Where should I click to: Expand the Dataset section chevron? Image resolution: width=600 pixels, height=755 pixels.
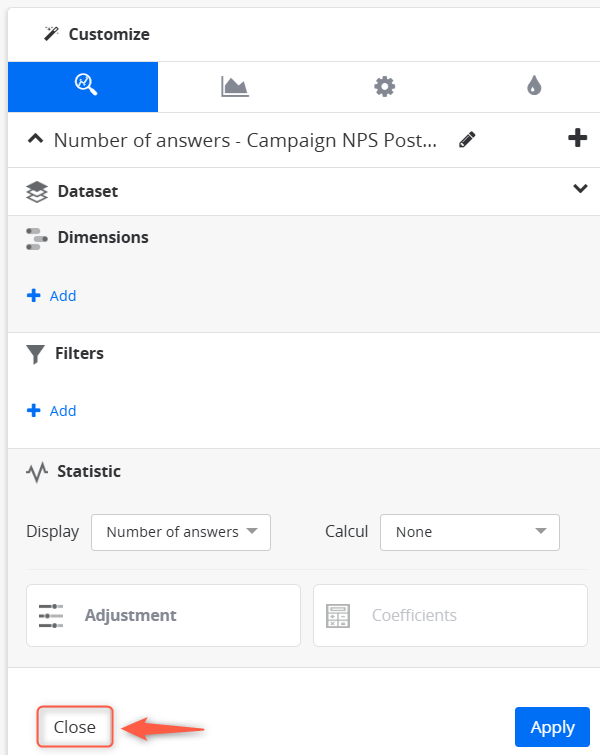(x=580, y=188)
